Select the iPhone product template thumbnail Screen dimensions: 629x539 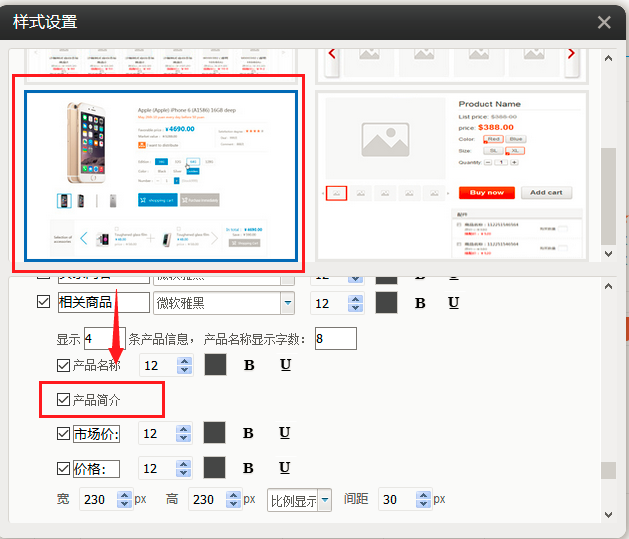tap(160, 177)
